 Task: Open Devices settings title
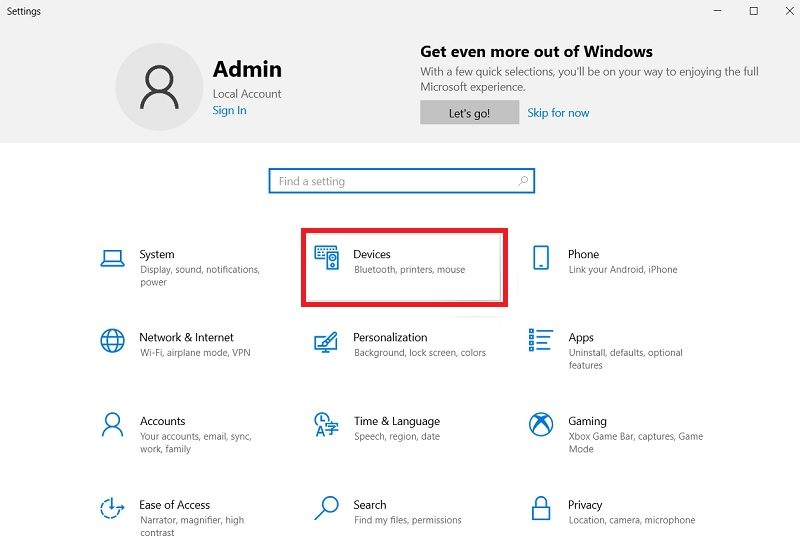click(x=371, y=254)
